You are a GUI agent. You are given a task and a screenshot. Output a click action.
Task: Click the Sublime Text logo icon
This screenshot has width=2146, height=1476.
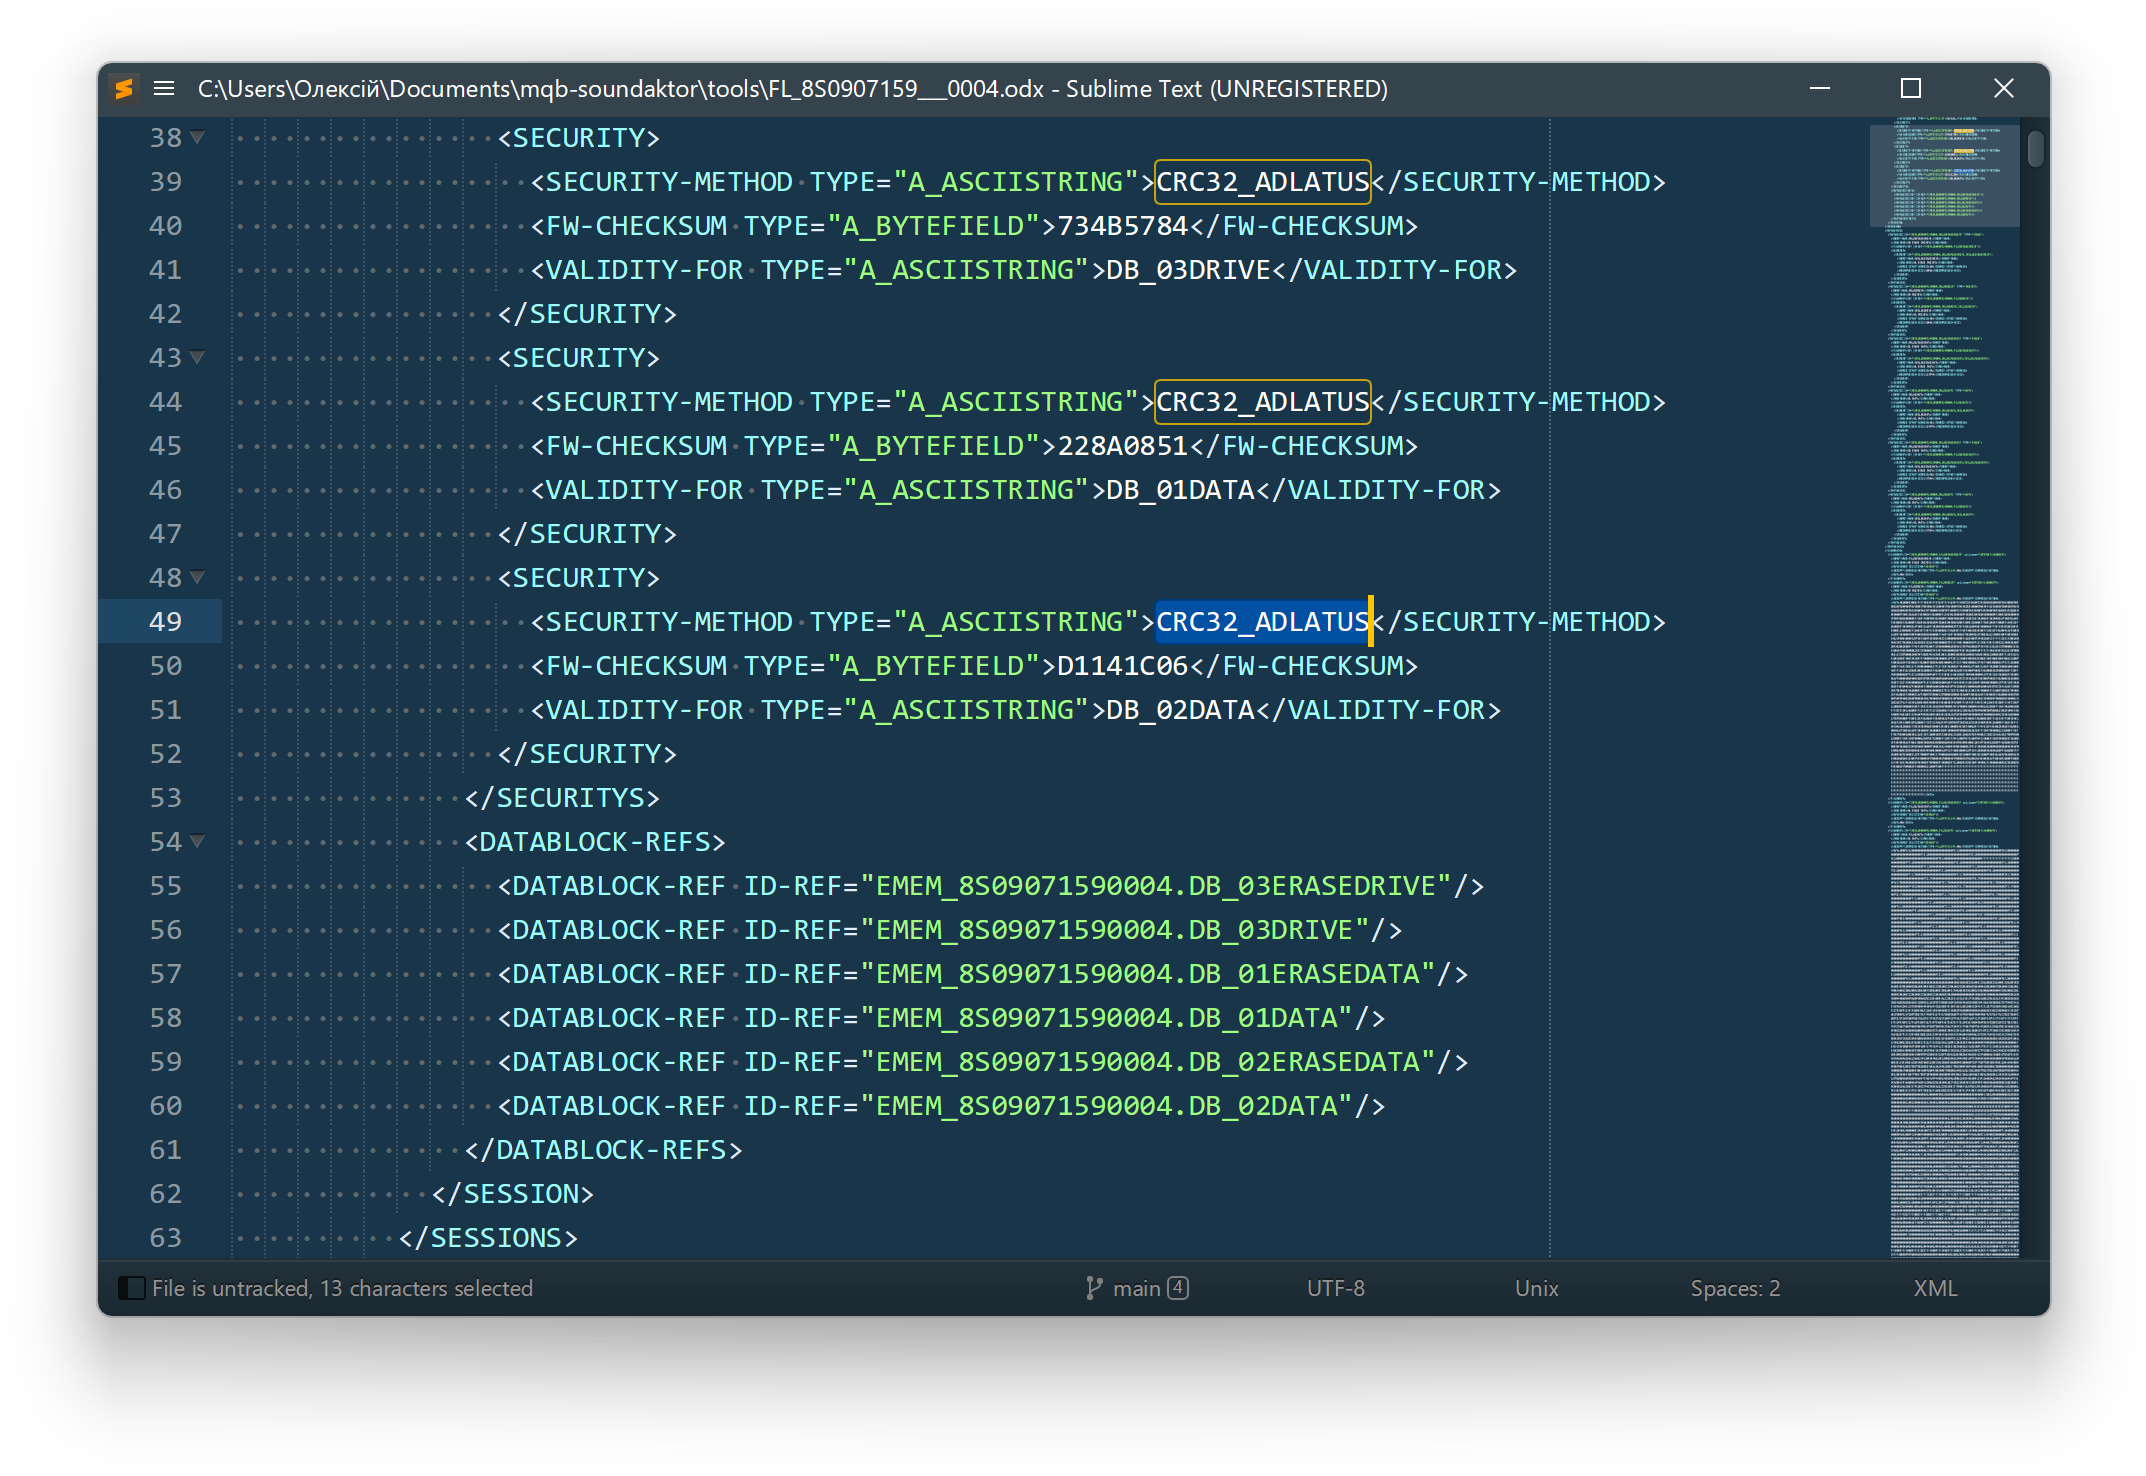[124, 89]
